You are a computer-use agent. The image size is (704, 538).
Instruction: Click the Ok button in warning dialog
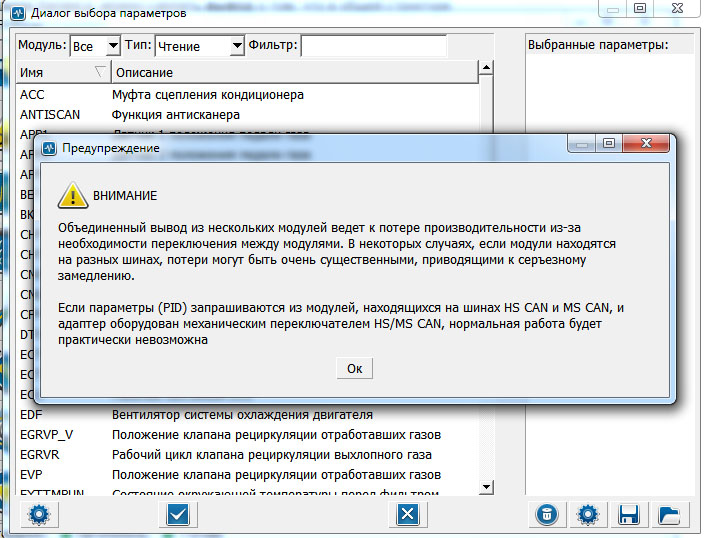[354, 368]
